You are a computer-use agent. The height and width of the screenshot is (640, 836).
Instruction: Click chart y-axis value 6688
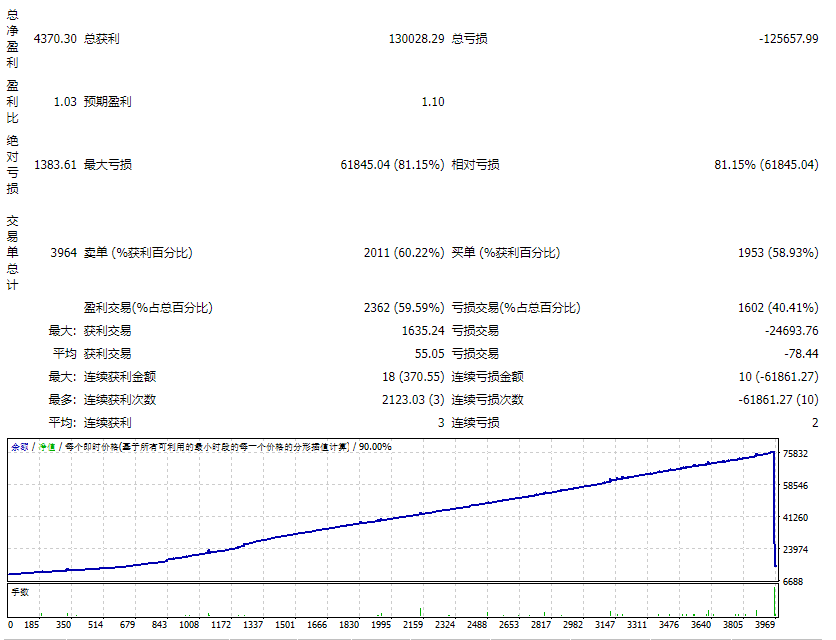[793, 581]
